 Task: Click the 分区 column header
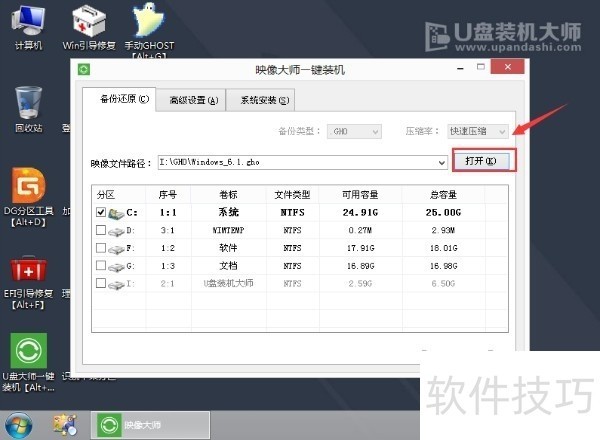click(119, 195)
